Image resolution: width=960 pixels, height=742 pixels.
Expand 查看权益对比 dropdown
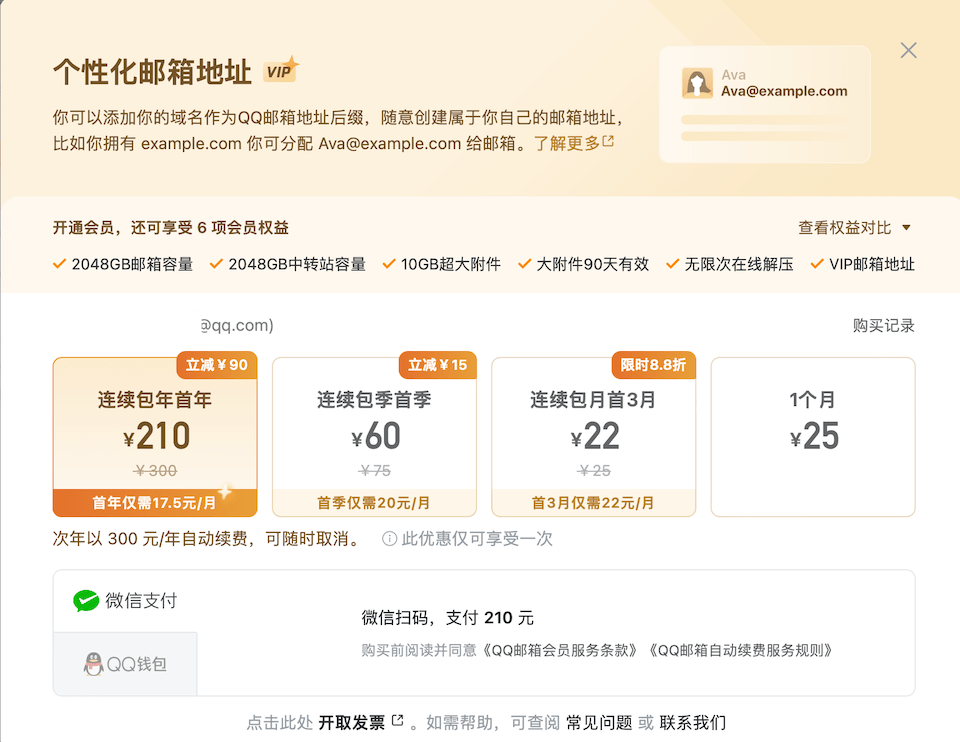coord(855,228)
